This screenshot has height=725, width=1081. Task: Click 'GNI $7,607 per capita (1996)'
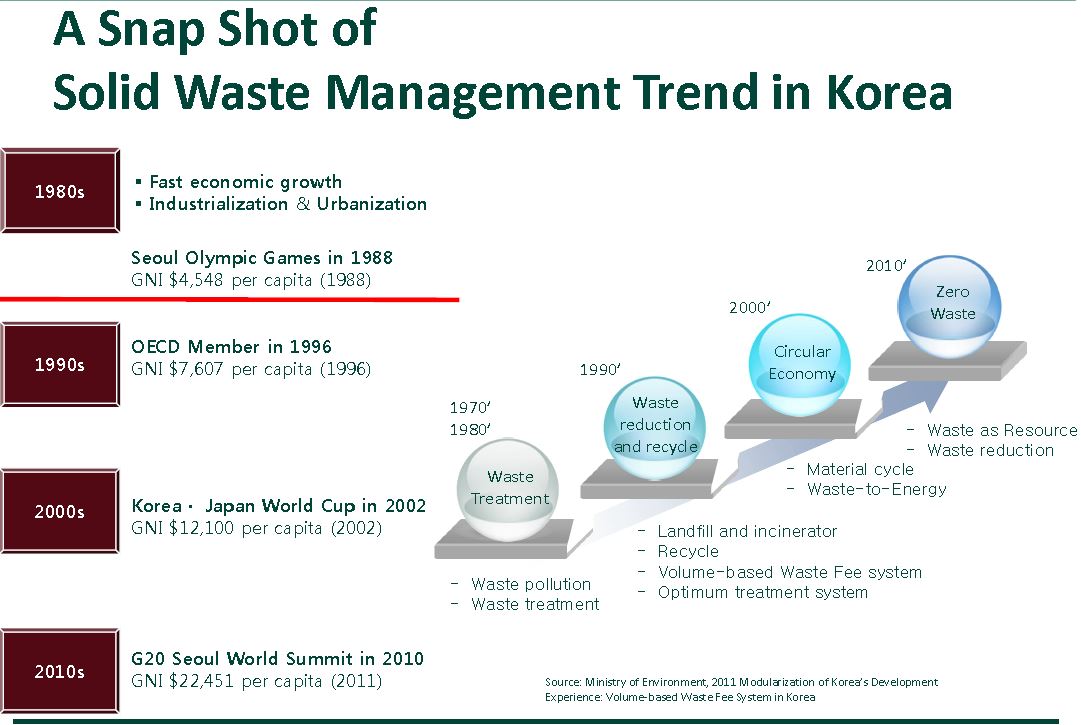pyautogui.click(x=251, y=369)
